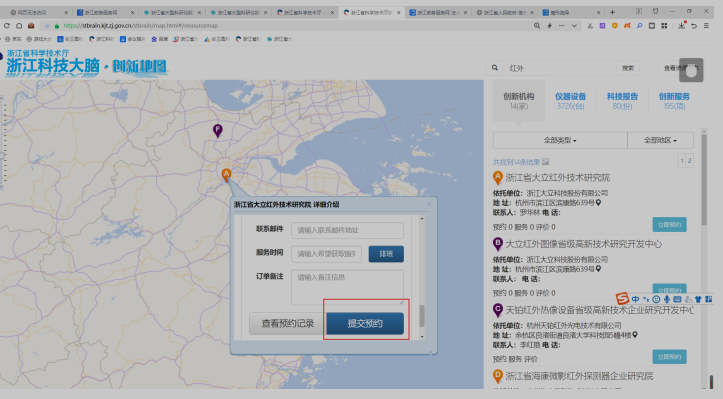Viewport: 723px width, 399px height.
Task: Click the 浙江科技大脑 site logo
Action: (x=85, y=63)
